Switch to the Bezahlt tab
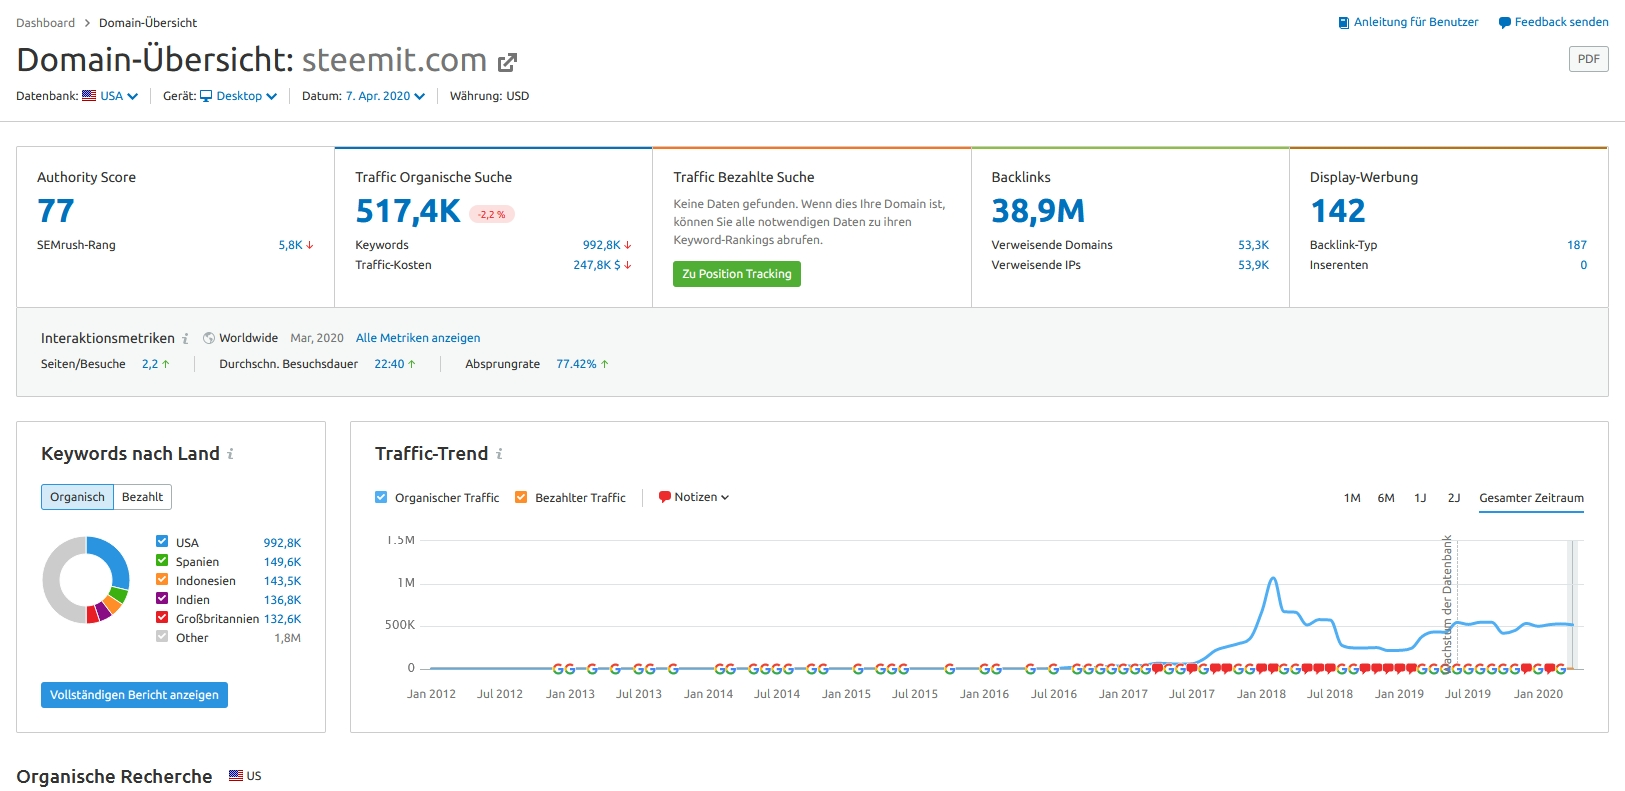This screenshot has width=1625, height=791. pos(142,497)
